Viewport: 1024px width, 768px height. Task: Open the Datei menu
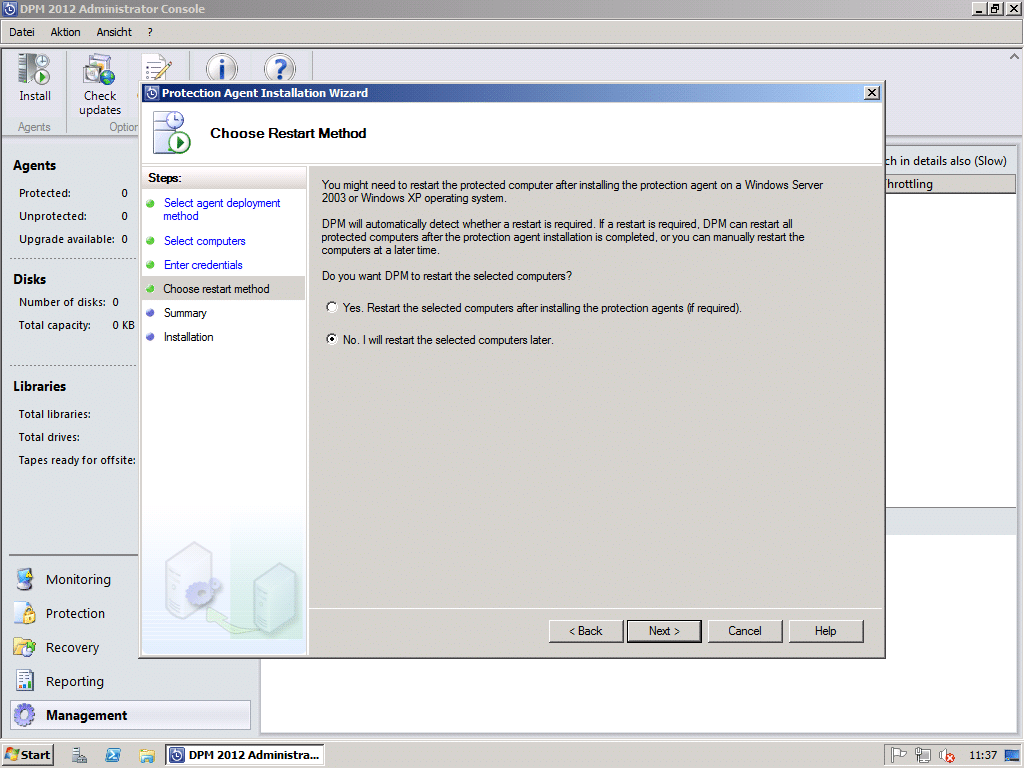point(22,32)
